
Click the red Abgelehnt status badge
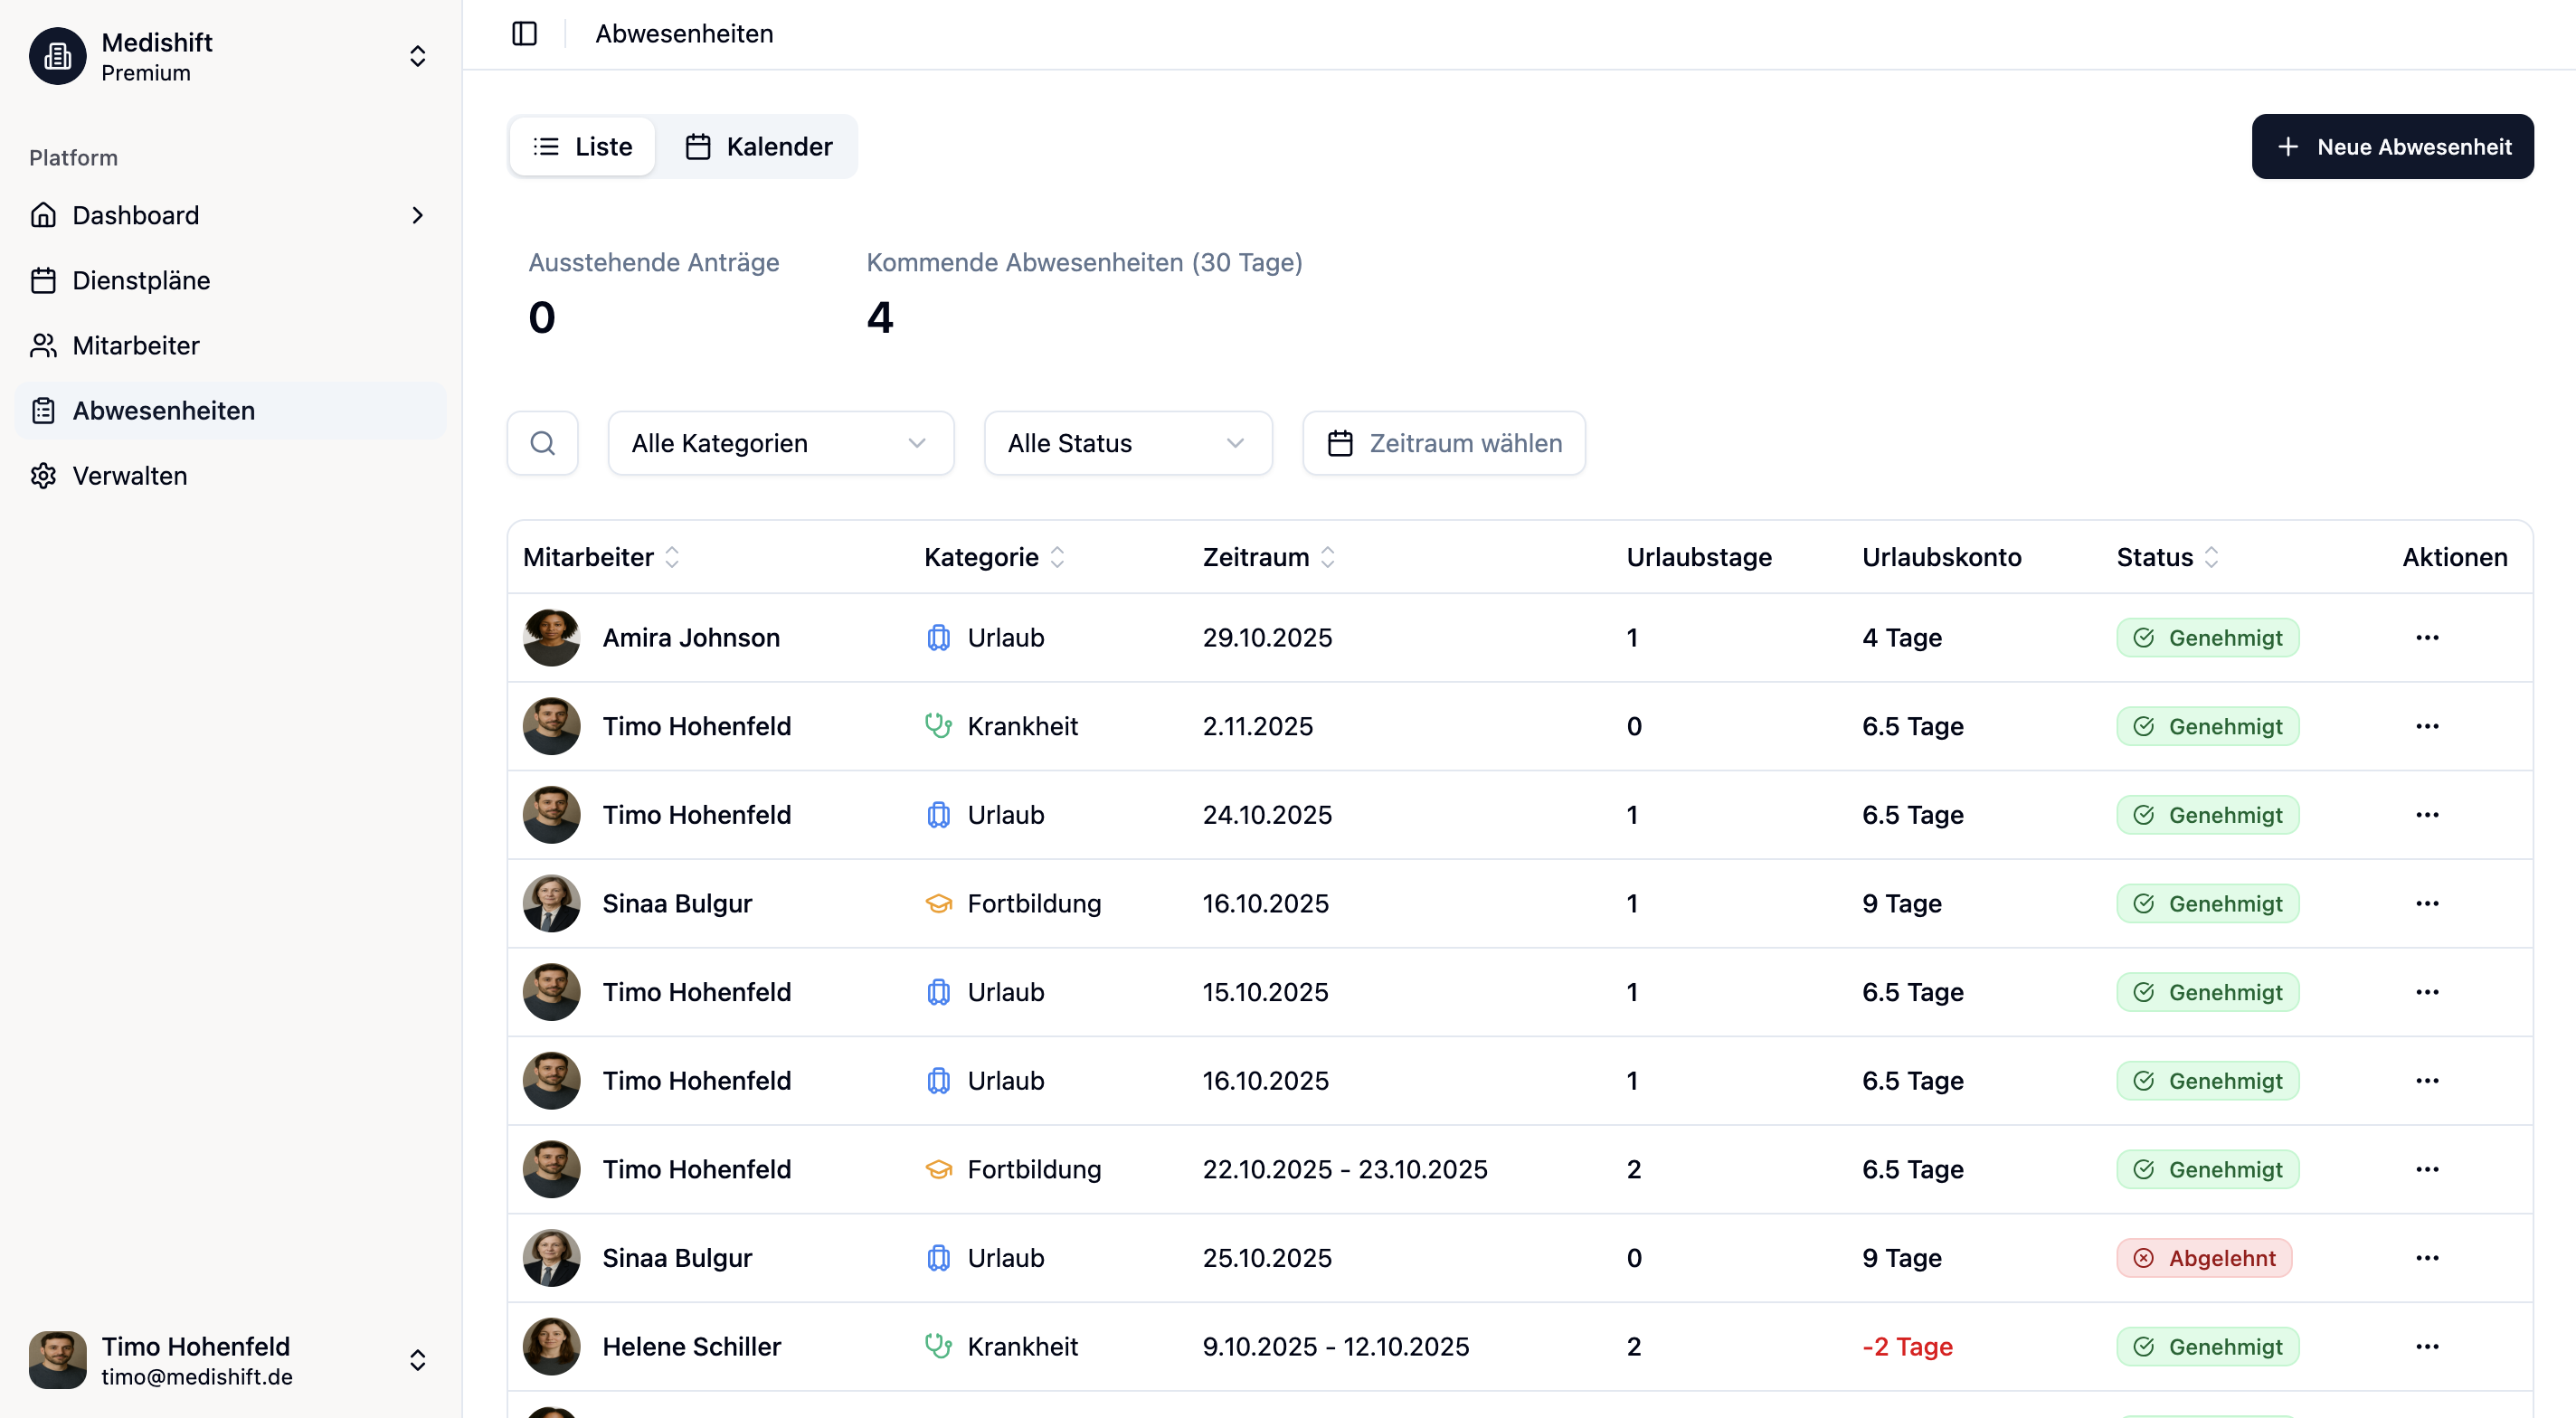coord(2204,1258)
